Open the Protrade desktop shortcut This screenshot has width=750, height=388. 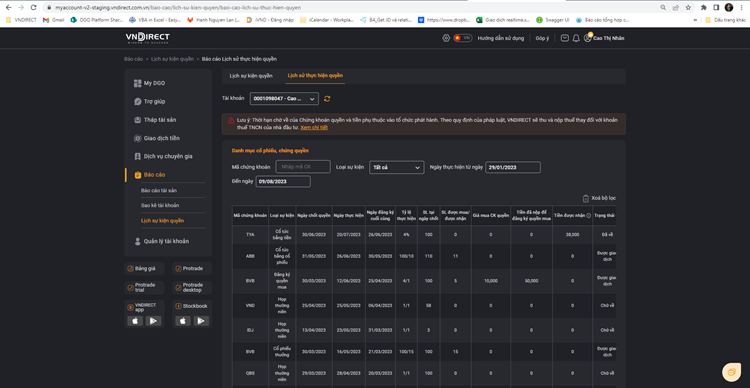tap(192, 288)
